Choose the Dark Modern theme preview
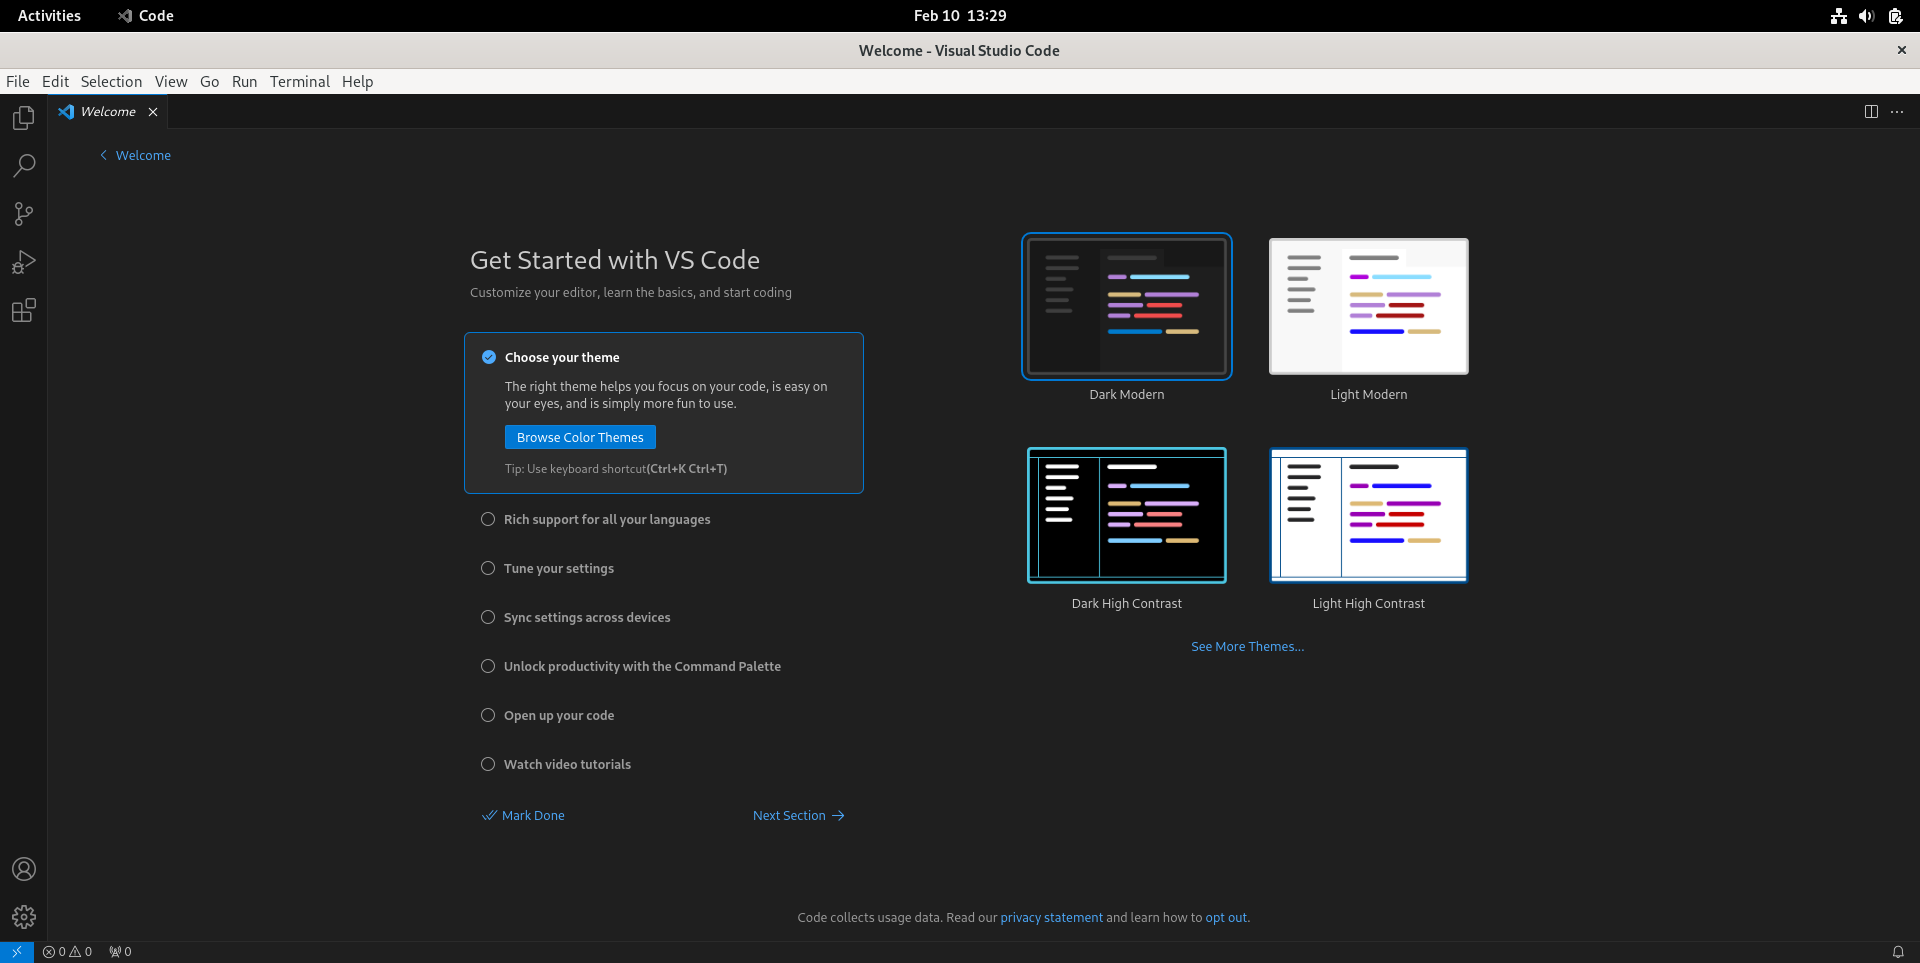1920x963 pixels. (x=1127, y=306)
